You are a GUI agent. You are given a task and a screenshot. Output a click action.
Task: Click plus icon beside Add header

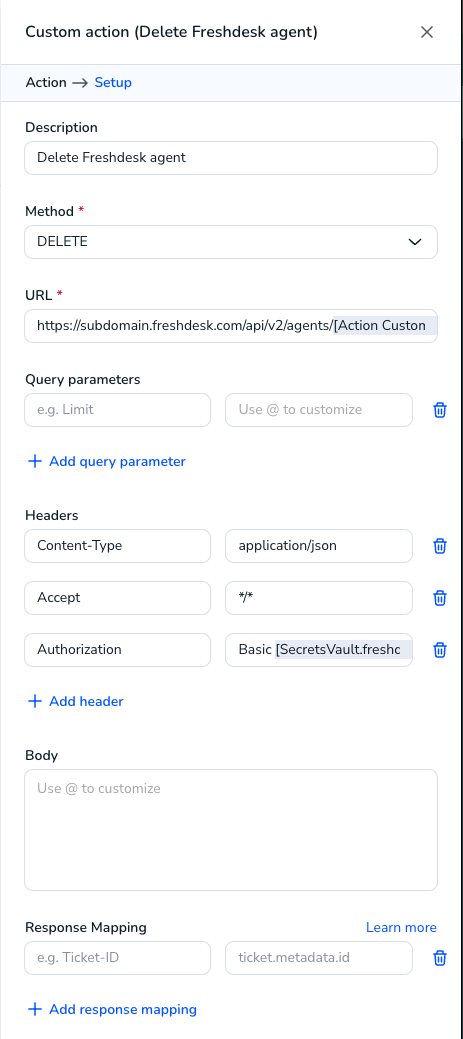click(x=34, y=701)
